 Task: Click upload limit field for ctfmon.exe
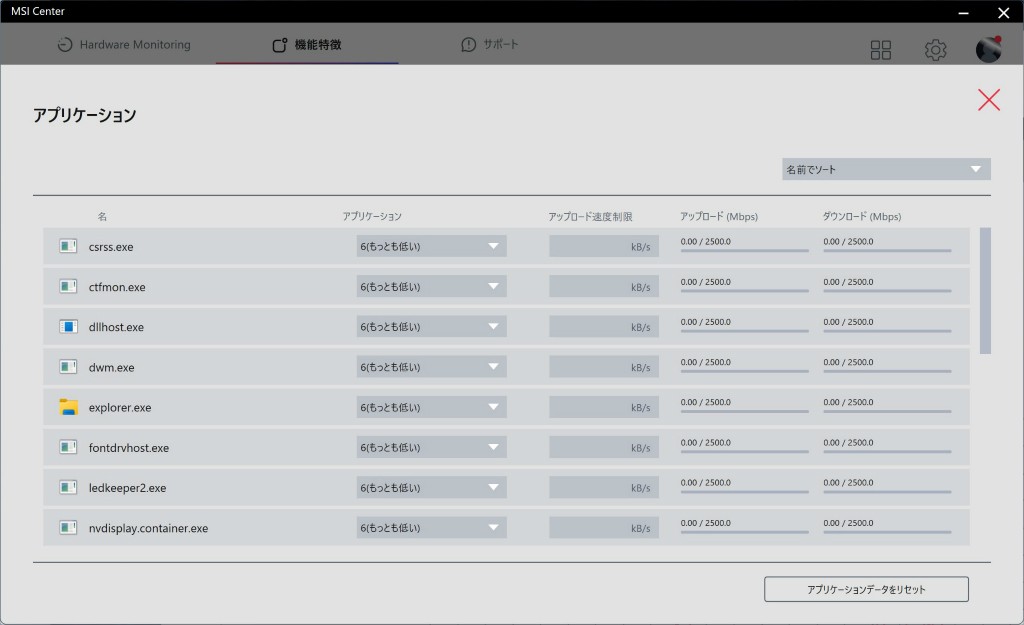[603, 287]
